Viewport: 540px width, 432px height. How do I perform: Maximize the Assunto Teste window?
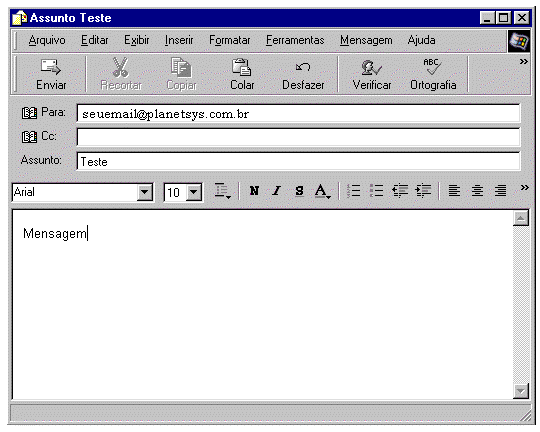pos(503,18)
